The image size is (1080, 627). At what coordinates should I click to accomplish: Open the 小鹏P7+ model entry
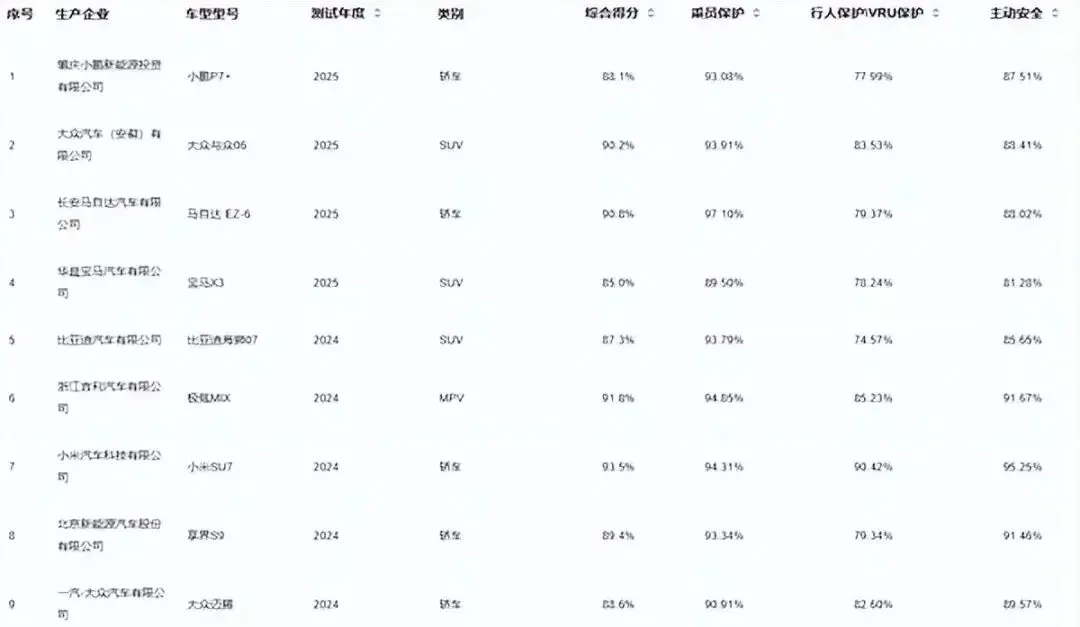pyautogui.click(x=209, y=76)
